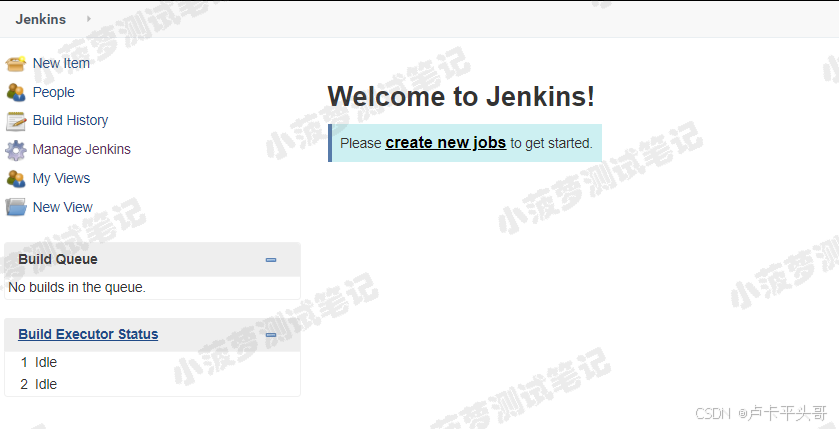Open the People link

pyautogui.click(x=54, y=92)
